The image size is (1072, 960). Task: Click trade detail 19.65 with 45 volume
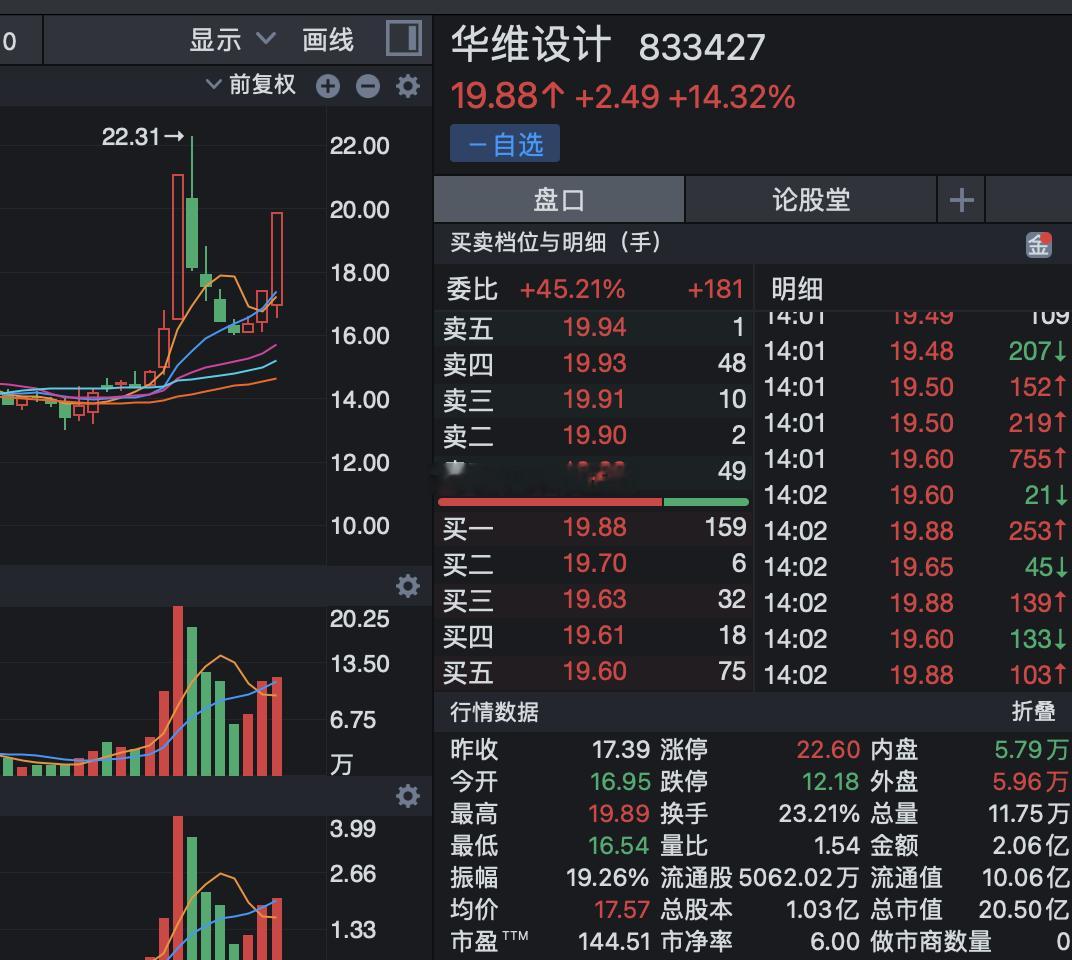tap(914, 567)
